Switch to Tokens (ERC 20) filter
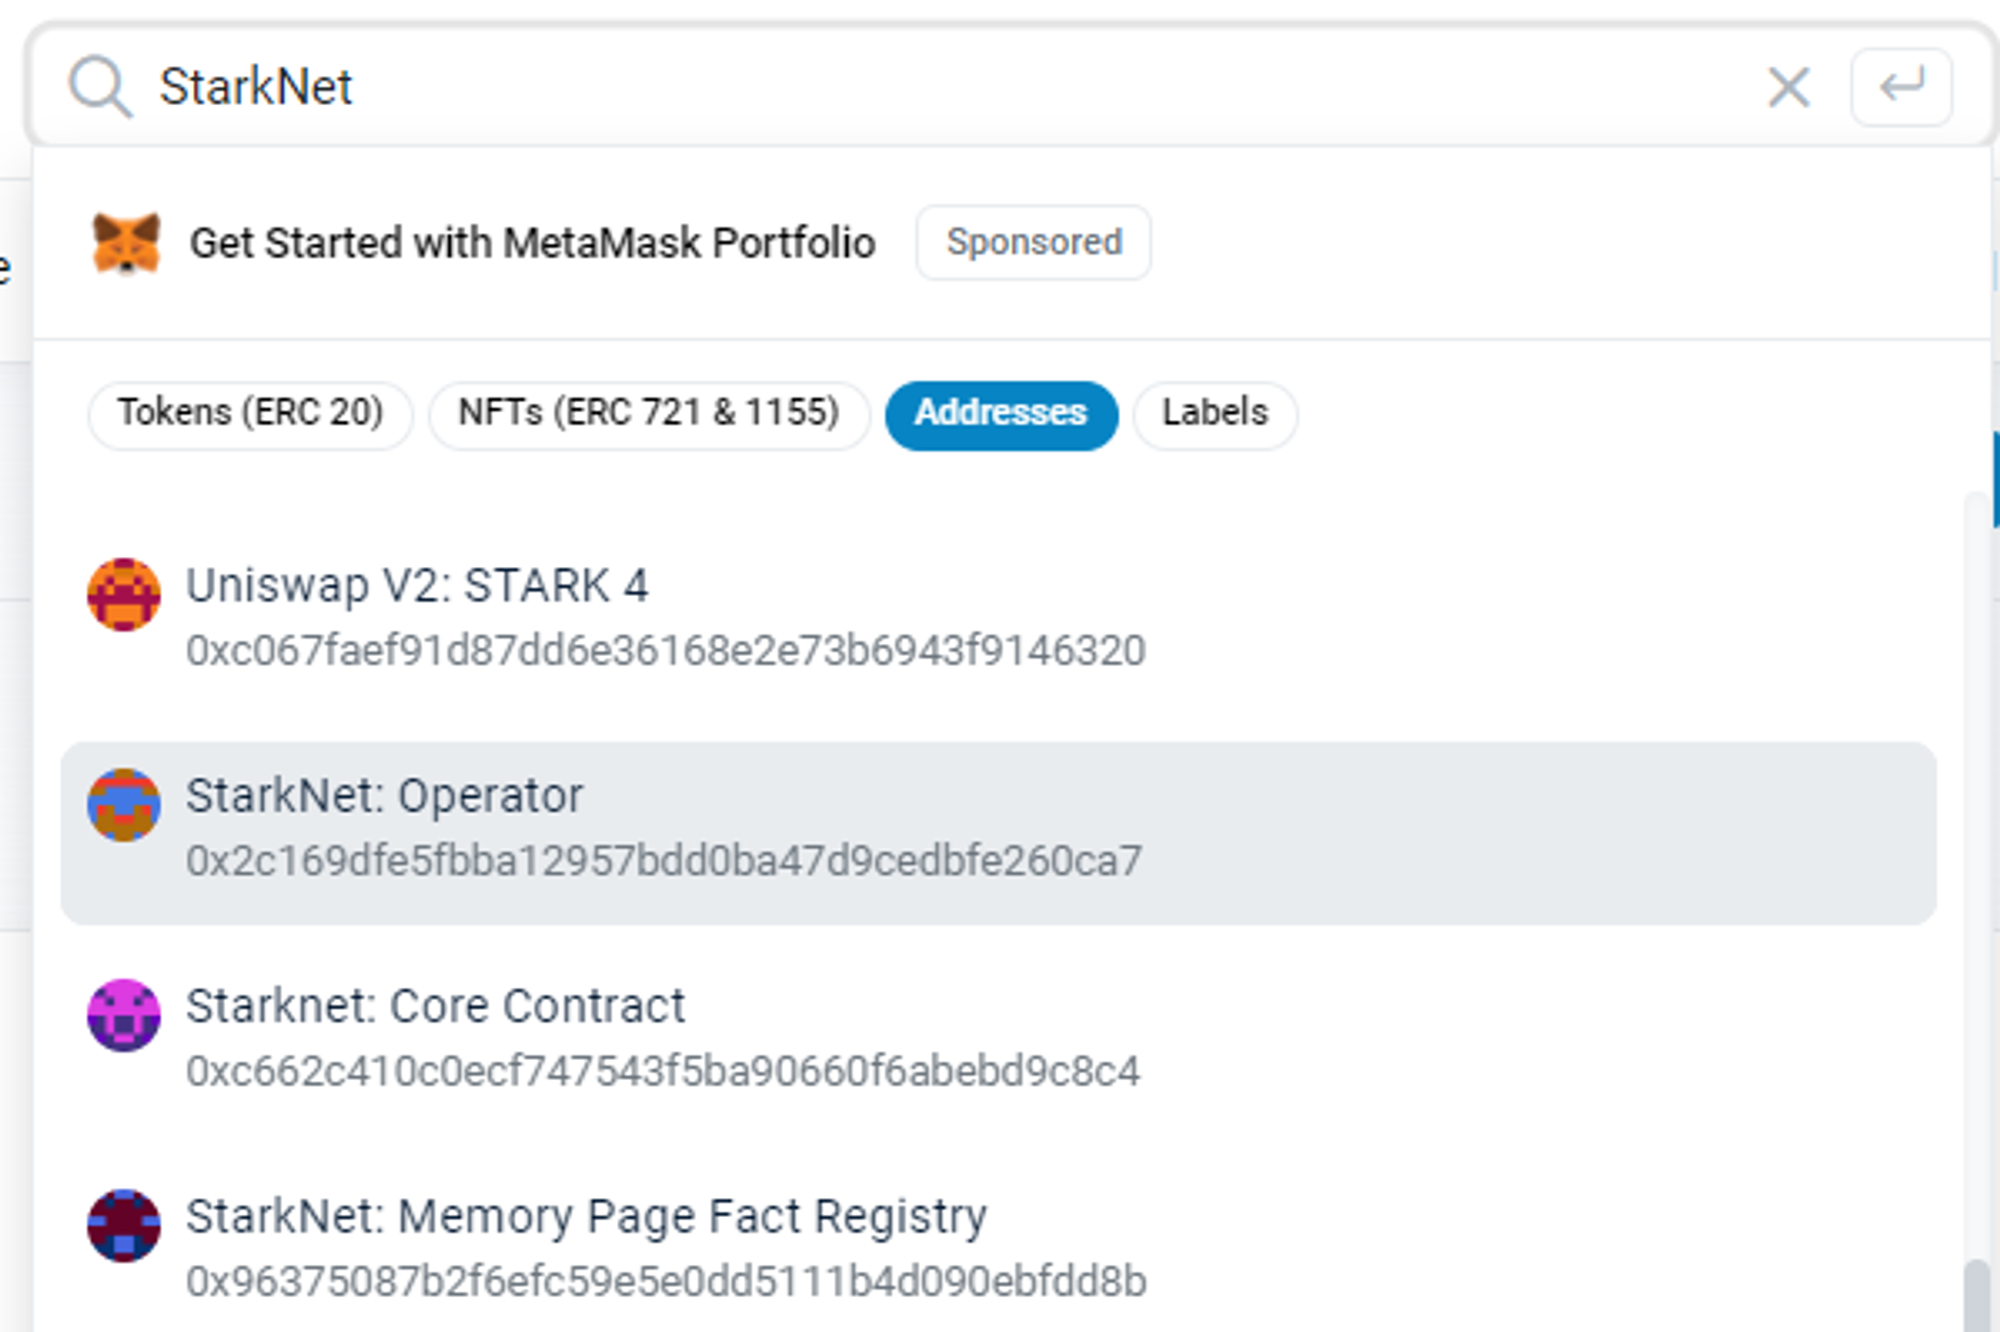The width and height of the screenshot is (2000, 1332). pos(250,413)
